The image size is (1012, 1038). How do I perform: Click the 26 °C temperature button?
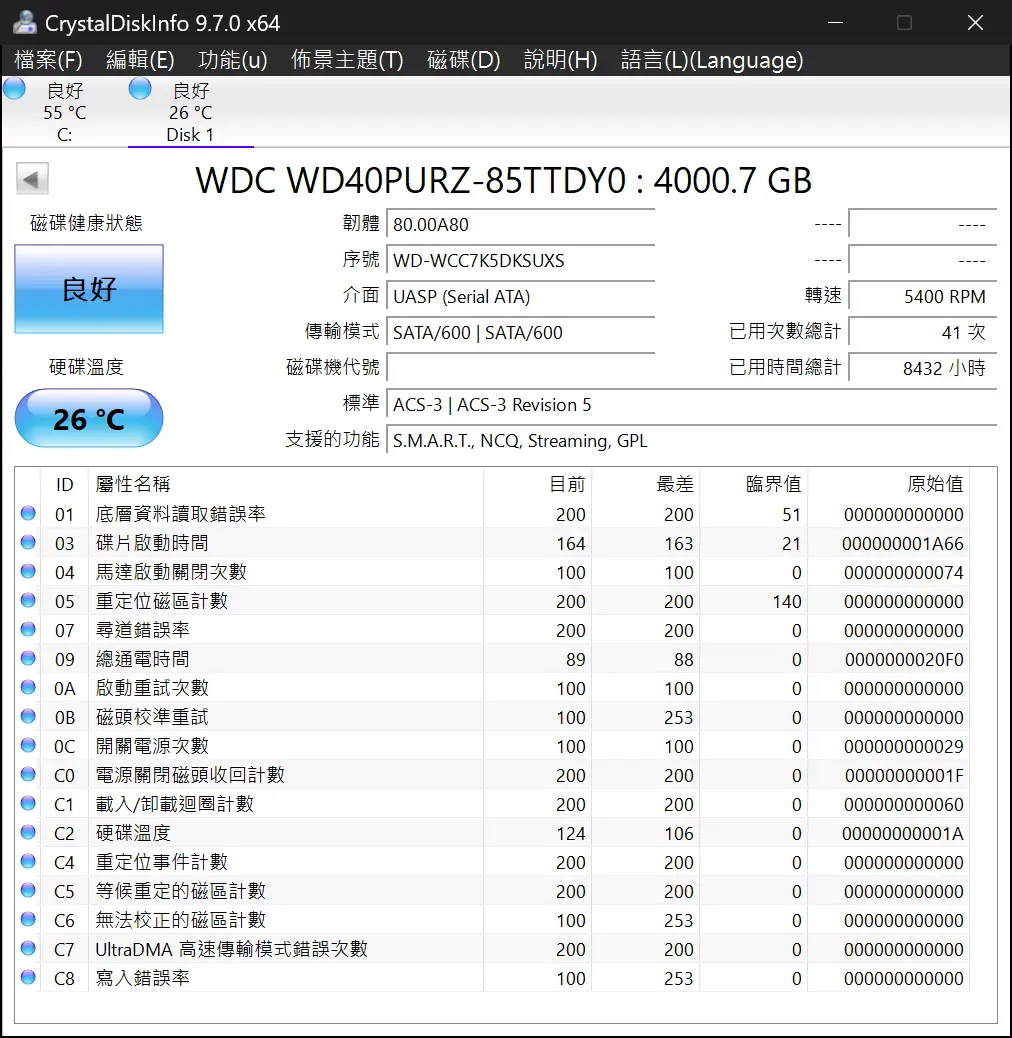click(x=89, y=419)
